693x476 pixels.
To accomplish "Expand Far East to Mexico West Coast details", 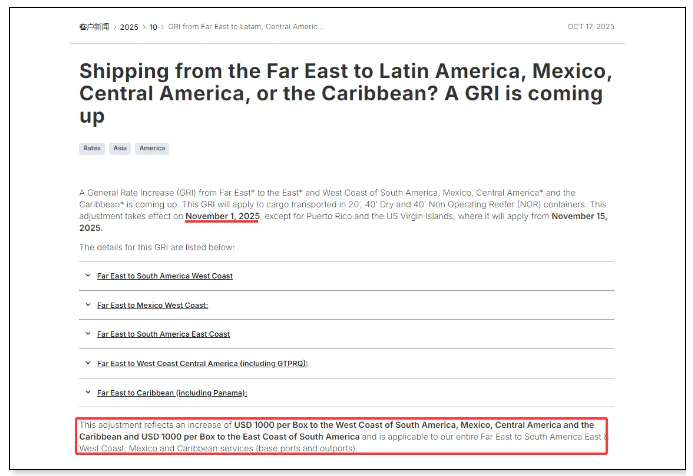I will click(152, 305).
